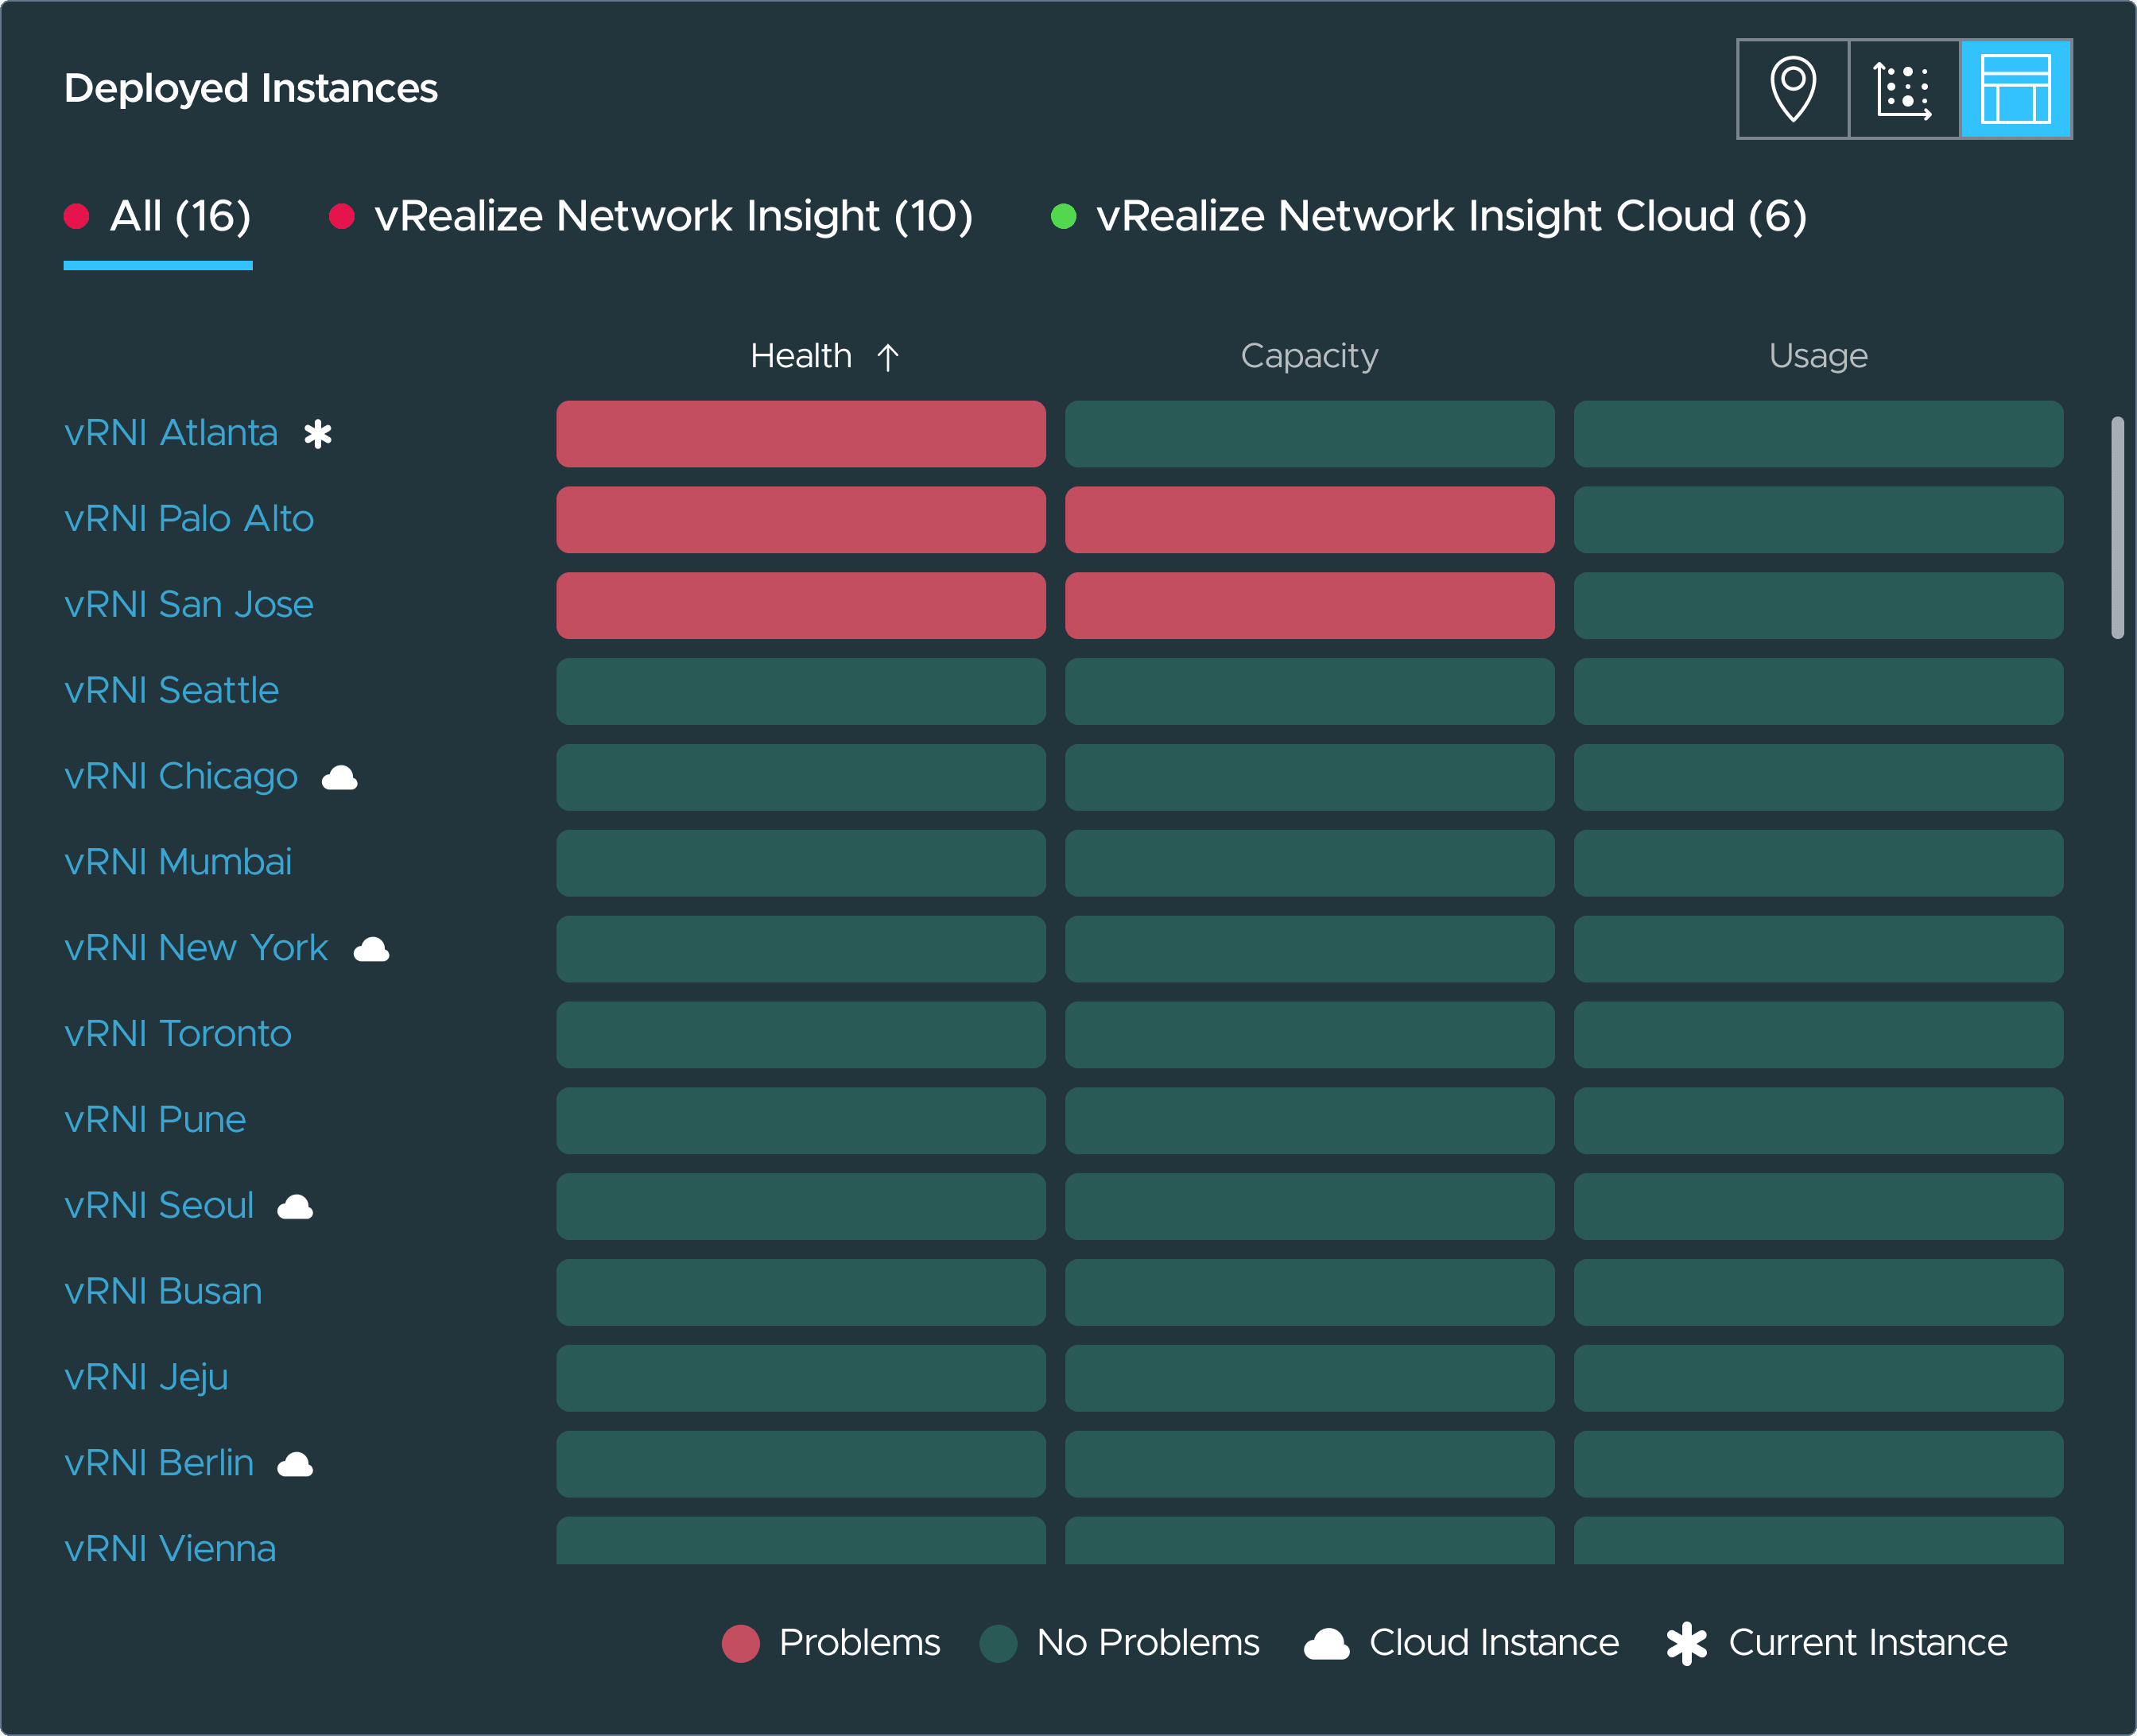Open the vRNI Vienna link
The height and width of the screenshot is (1736, 2137).
[x=170, y=1549]
